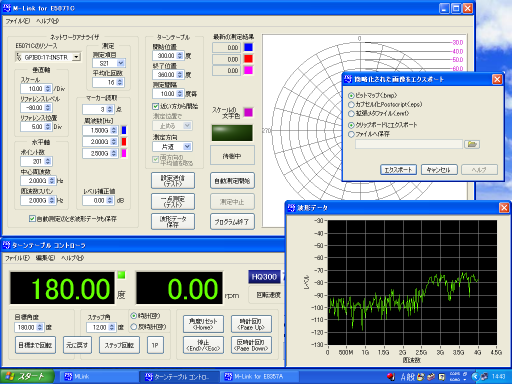Click the Cancel button in export dialog
512x384 pixels.
pos(439,170)
